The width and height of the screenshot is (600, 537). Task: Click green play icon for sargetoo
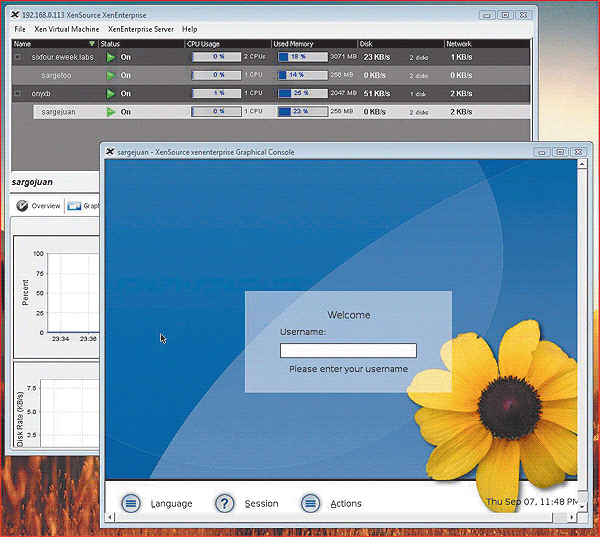click(111, 75)
